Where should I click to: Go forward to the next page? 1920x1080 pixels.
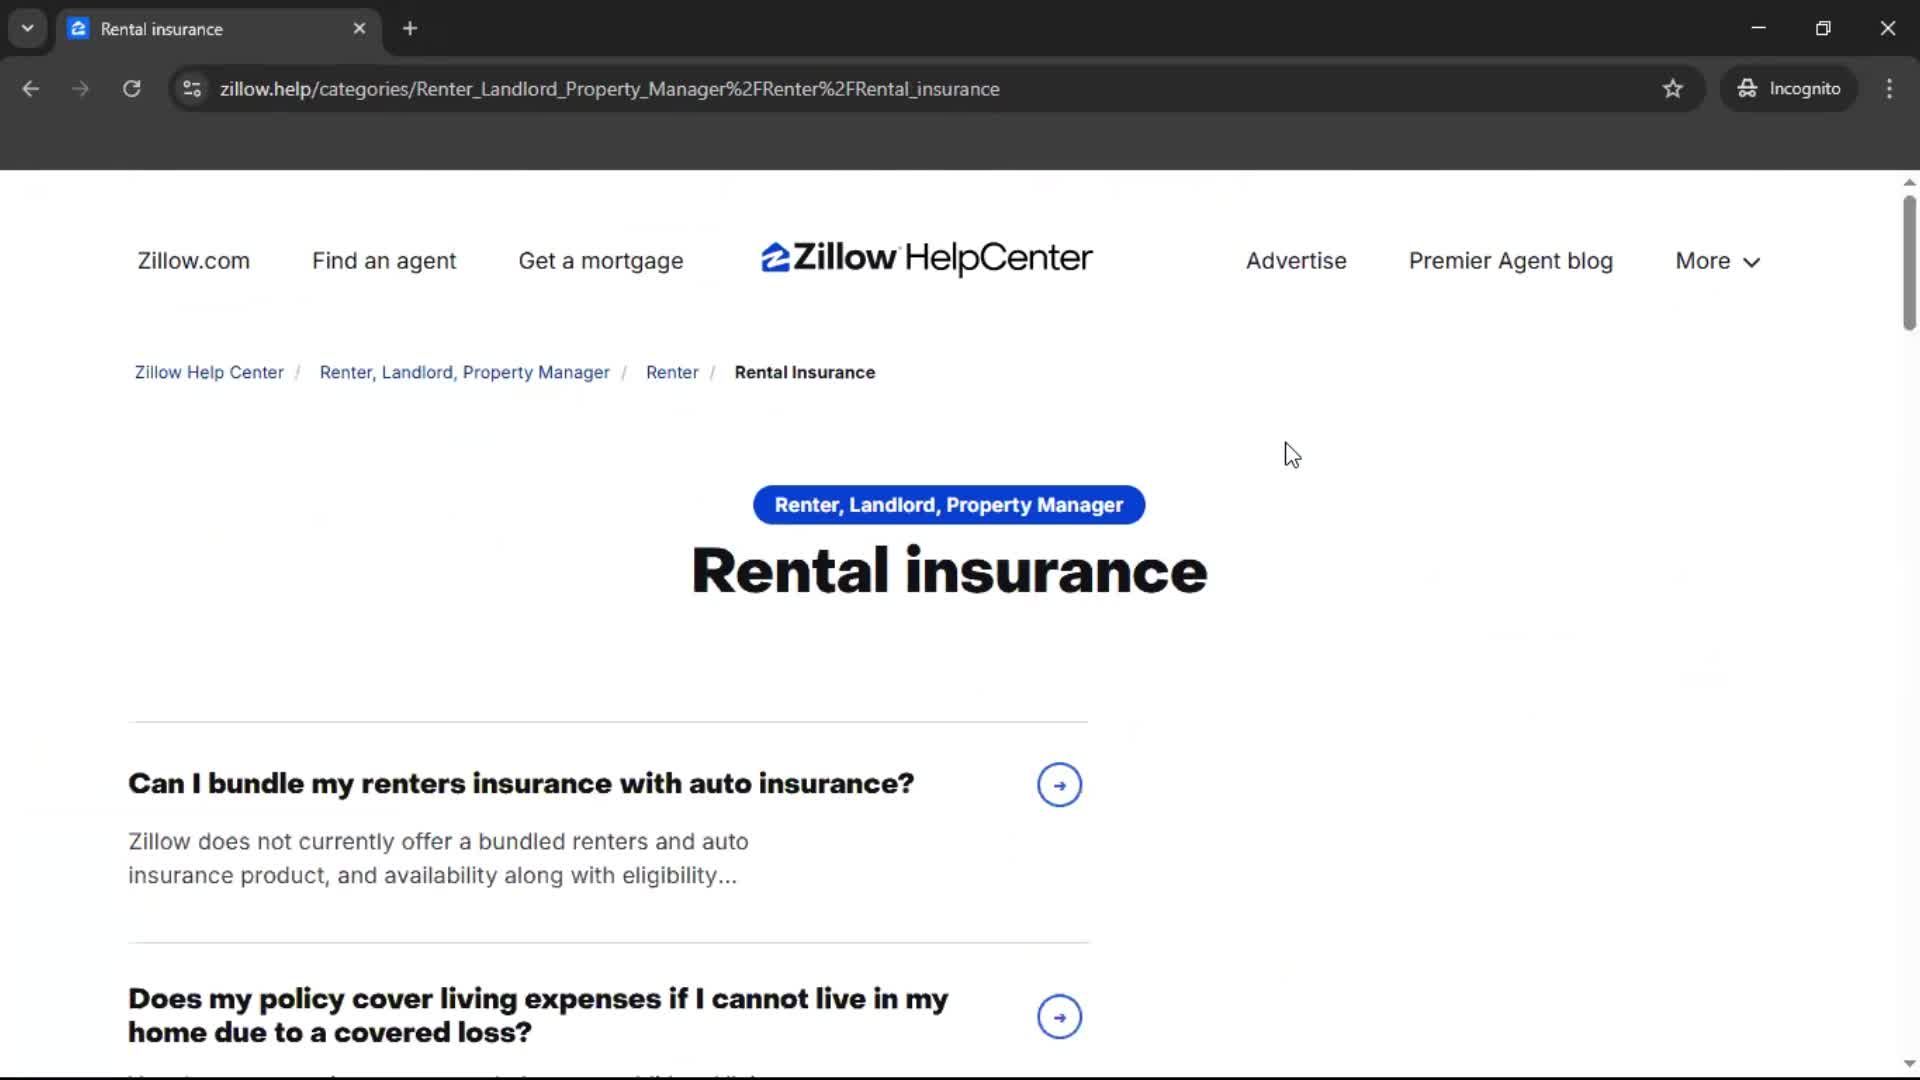pyautogui.click(x=80, y=88)
